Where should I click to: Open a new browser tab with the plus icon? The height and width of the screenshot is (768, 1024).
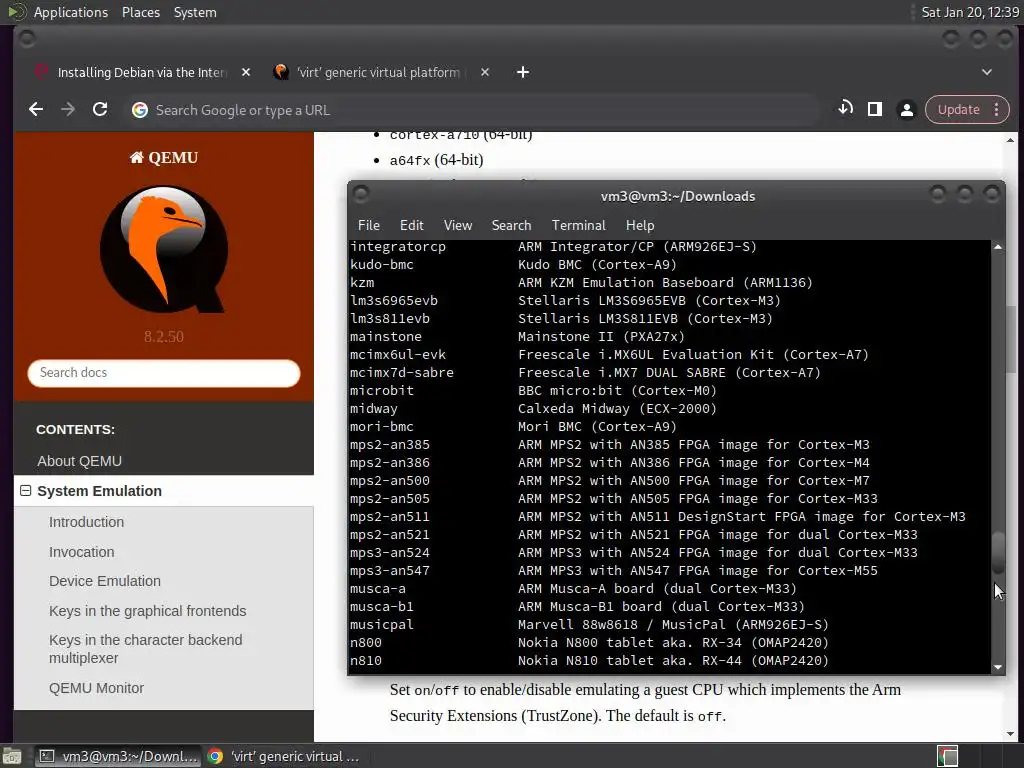(x=522, y=72)
